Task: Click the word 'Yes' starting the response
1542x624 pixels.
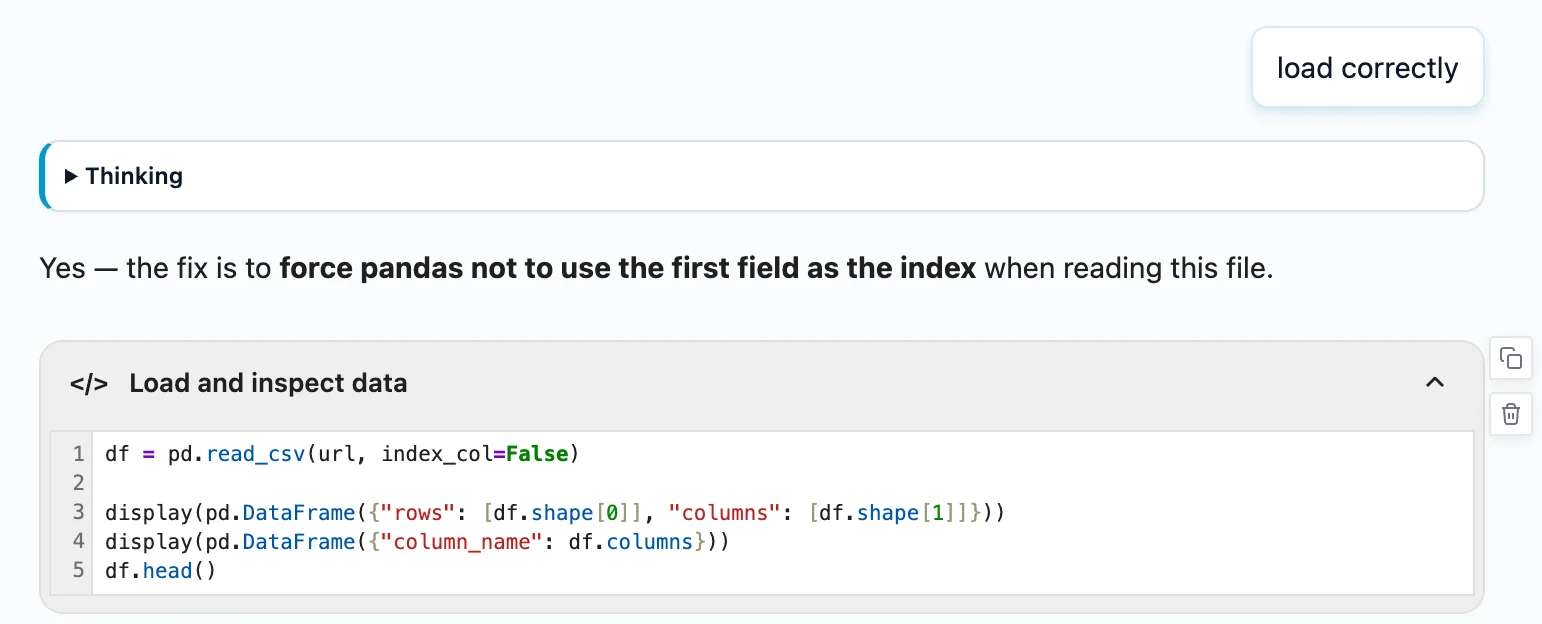Action: coord(62,269)
